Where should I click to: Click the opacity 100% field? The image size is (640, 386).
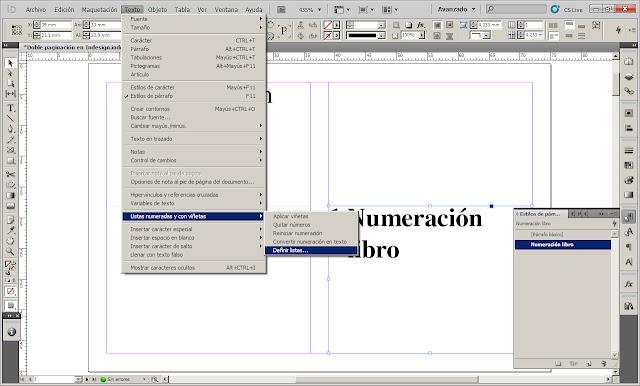(410, 35)
